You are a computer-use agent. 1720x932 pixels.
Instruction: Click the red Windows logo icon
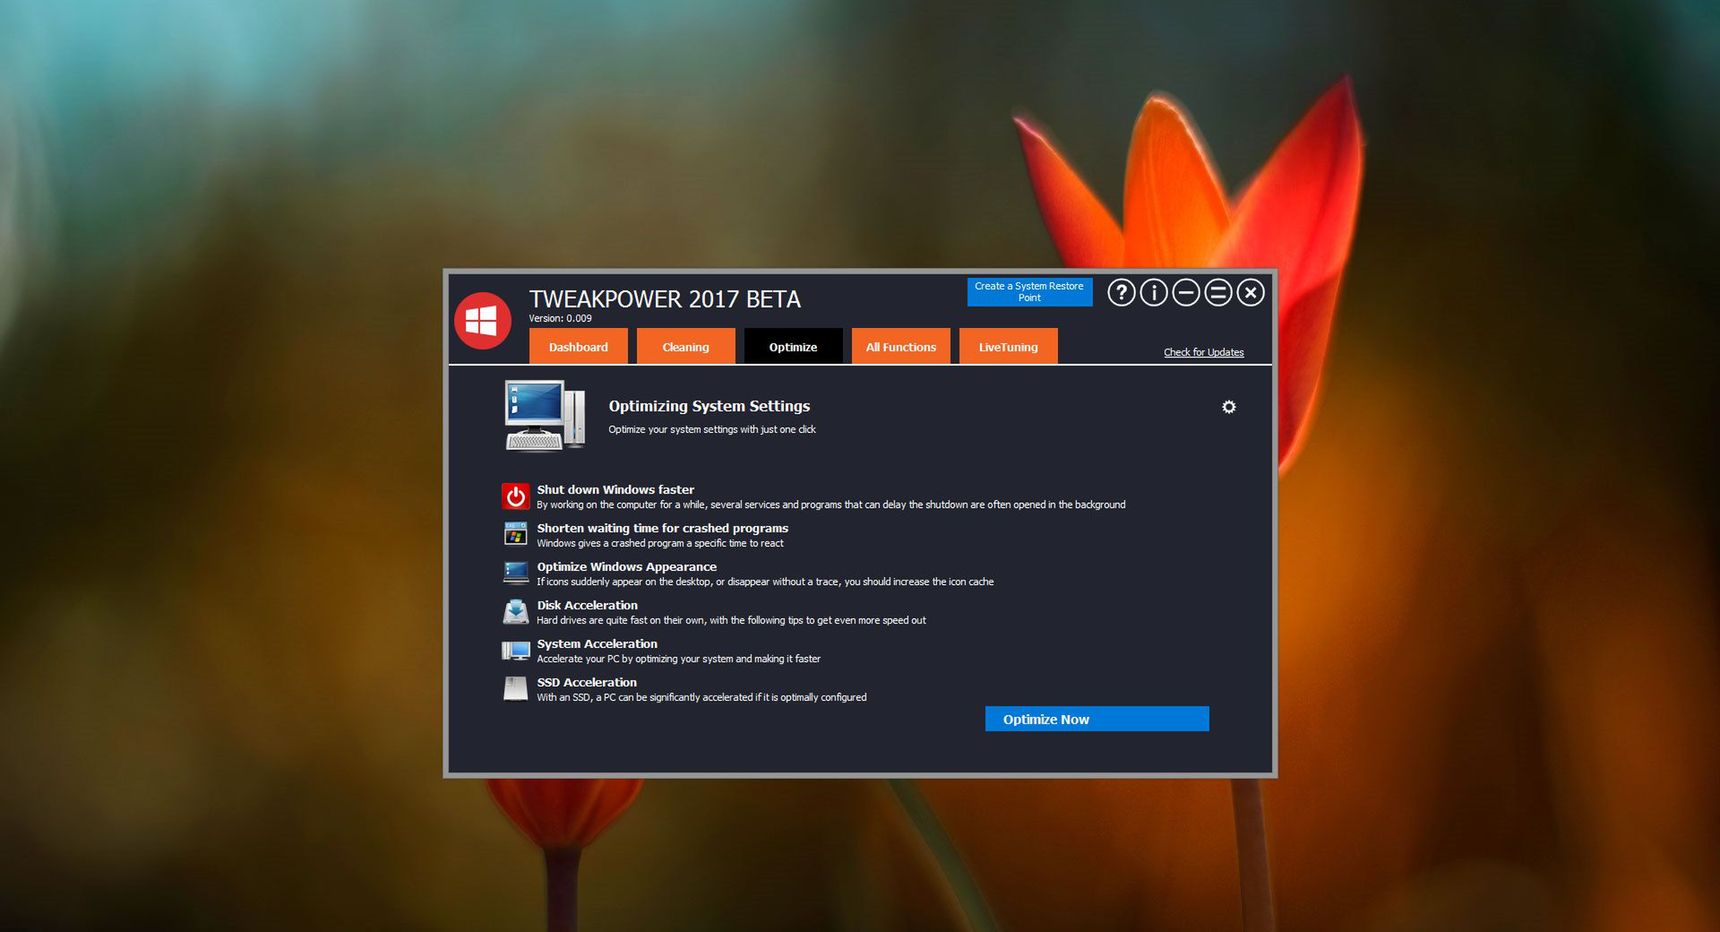(483, 321)
